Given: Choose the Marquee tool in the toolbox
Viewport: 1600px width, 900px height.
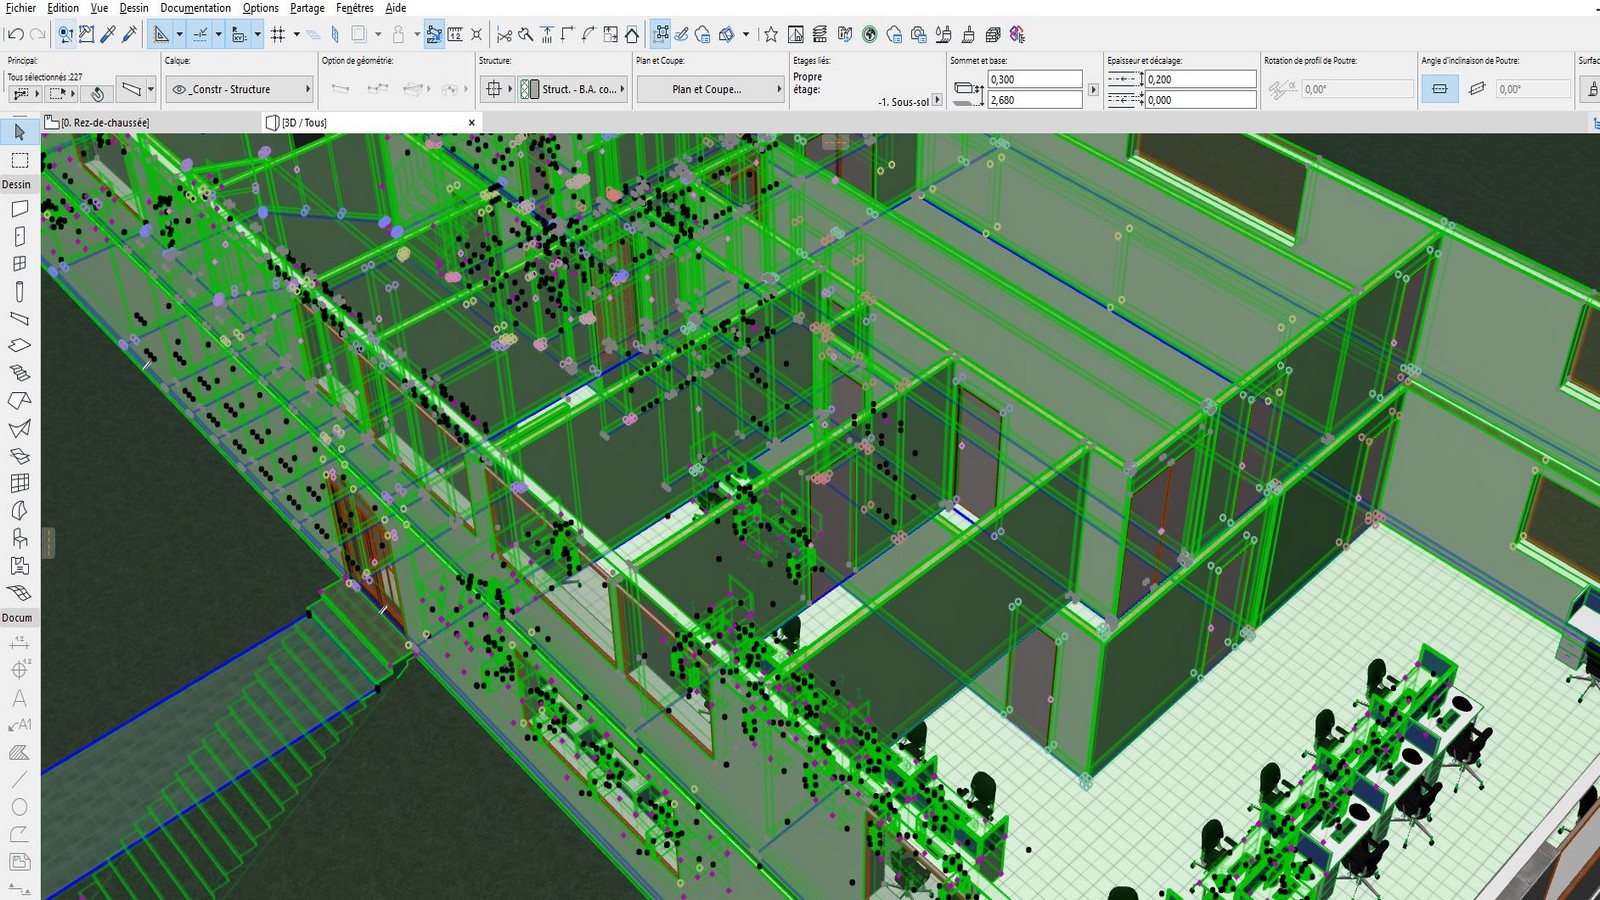Looking at the screenshot, I should (x=19, y=160).
